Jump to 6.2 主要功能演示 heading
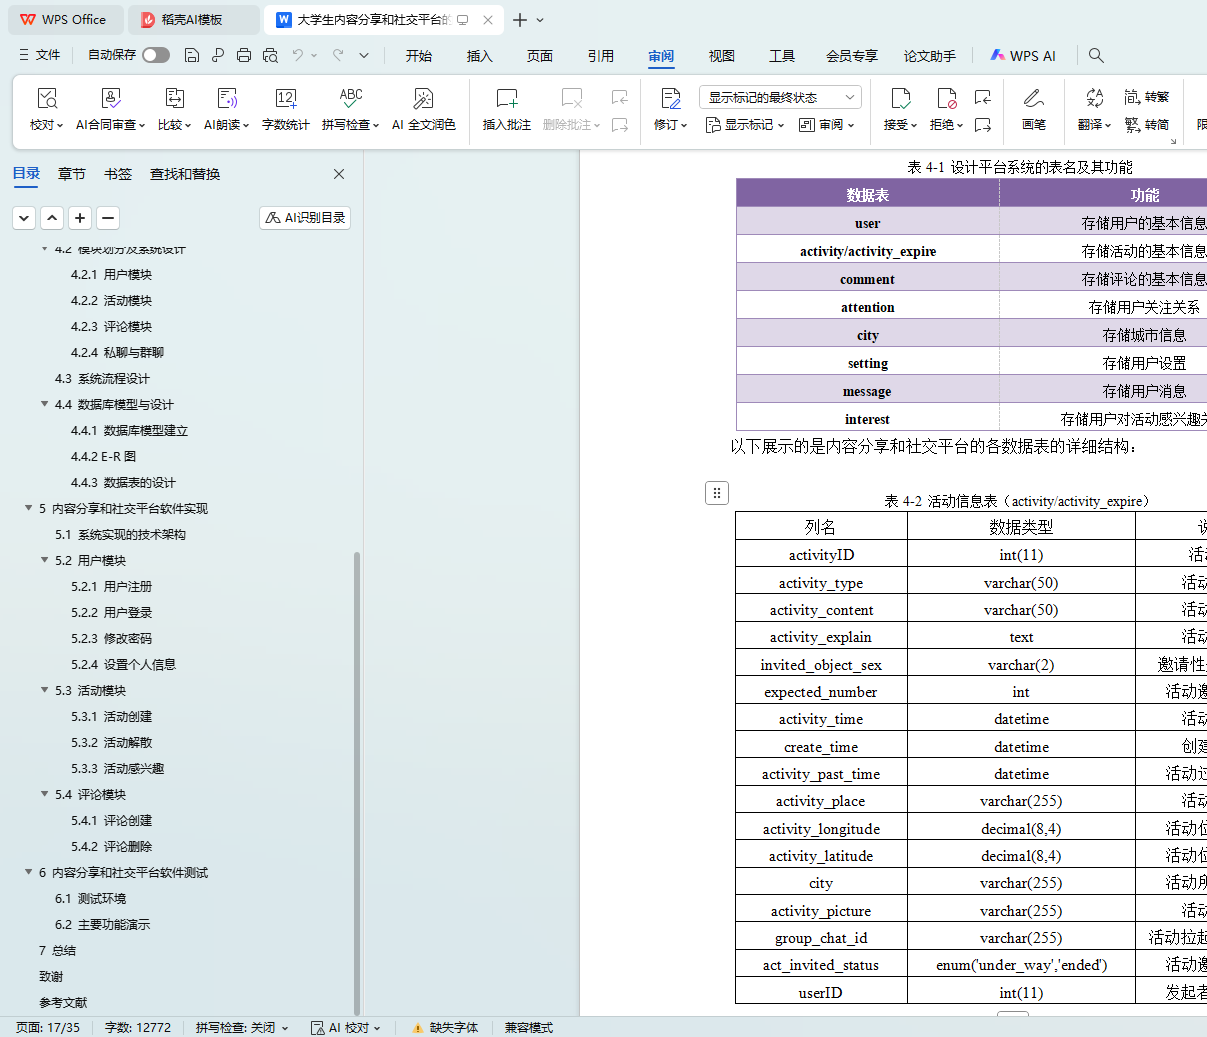The image size is (1207, 1037). pyautogui.click(x=113, y=924)
